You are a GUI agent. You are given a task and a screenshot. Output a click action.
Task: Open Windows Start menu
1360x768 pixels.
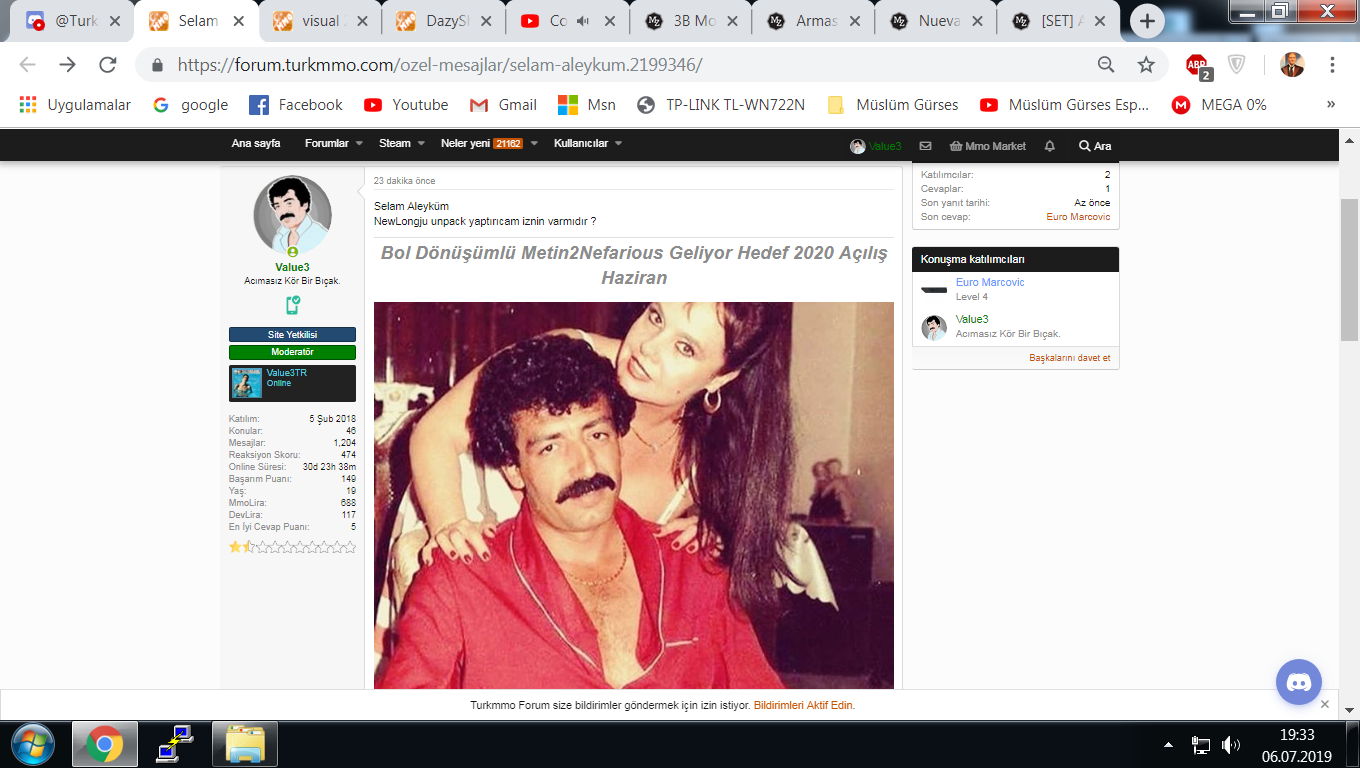pos(34,744)
